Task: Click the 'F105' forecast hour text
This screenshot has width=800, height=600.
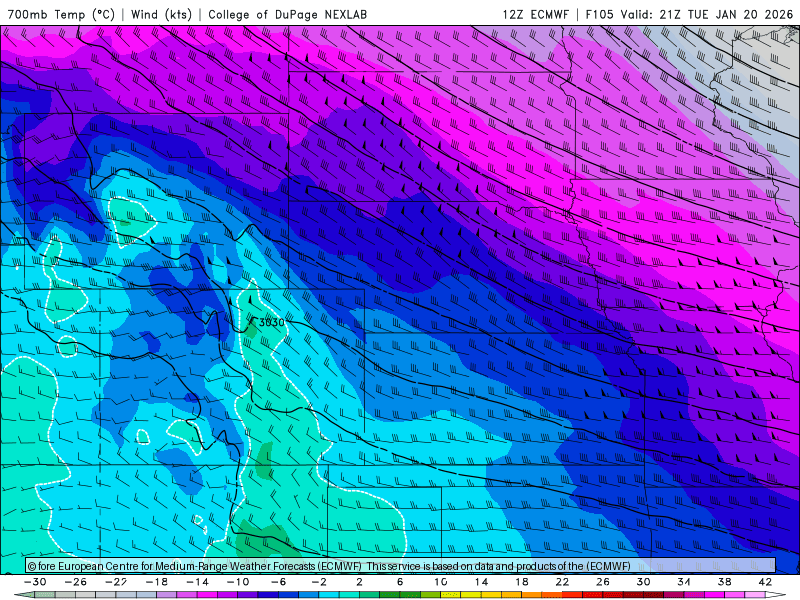Action: (599, 14)
